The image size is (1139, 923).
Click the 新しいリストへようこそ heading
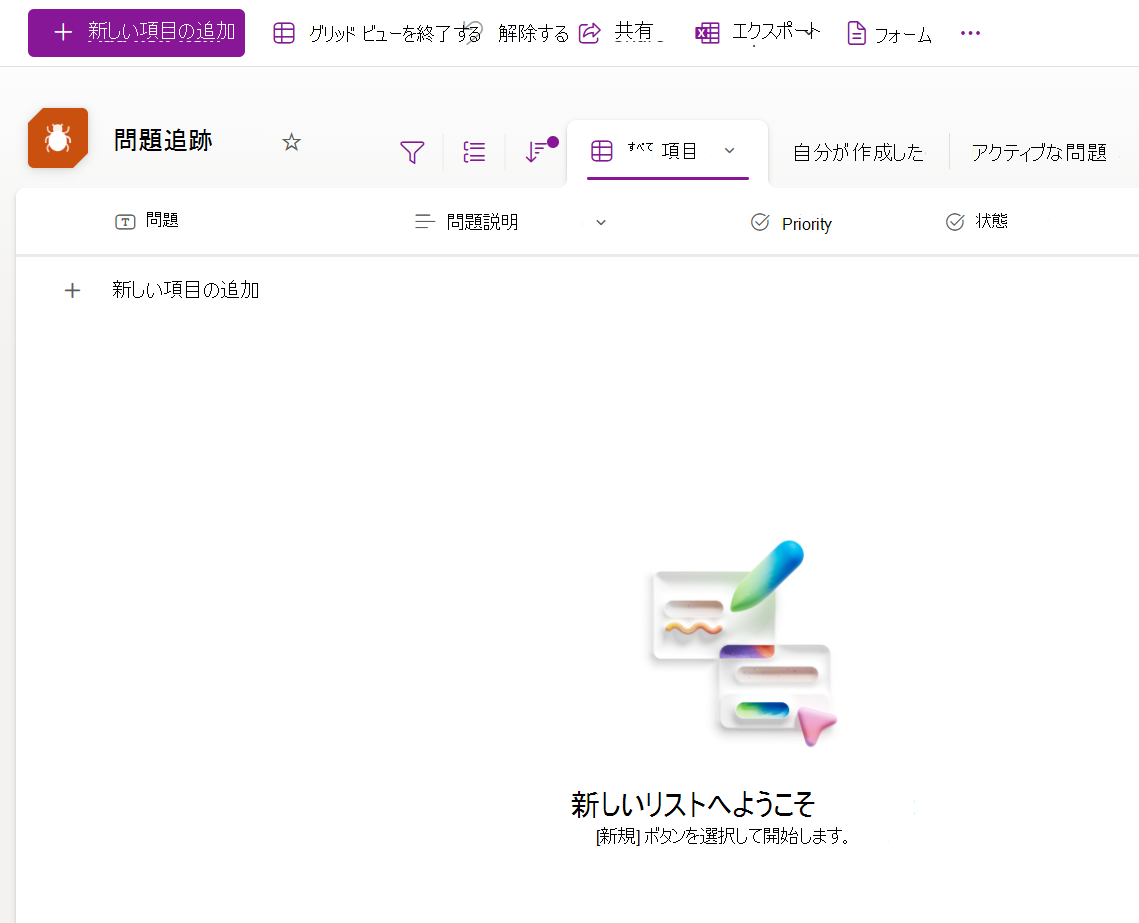coord(693,805)
